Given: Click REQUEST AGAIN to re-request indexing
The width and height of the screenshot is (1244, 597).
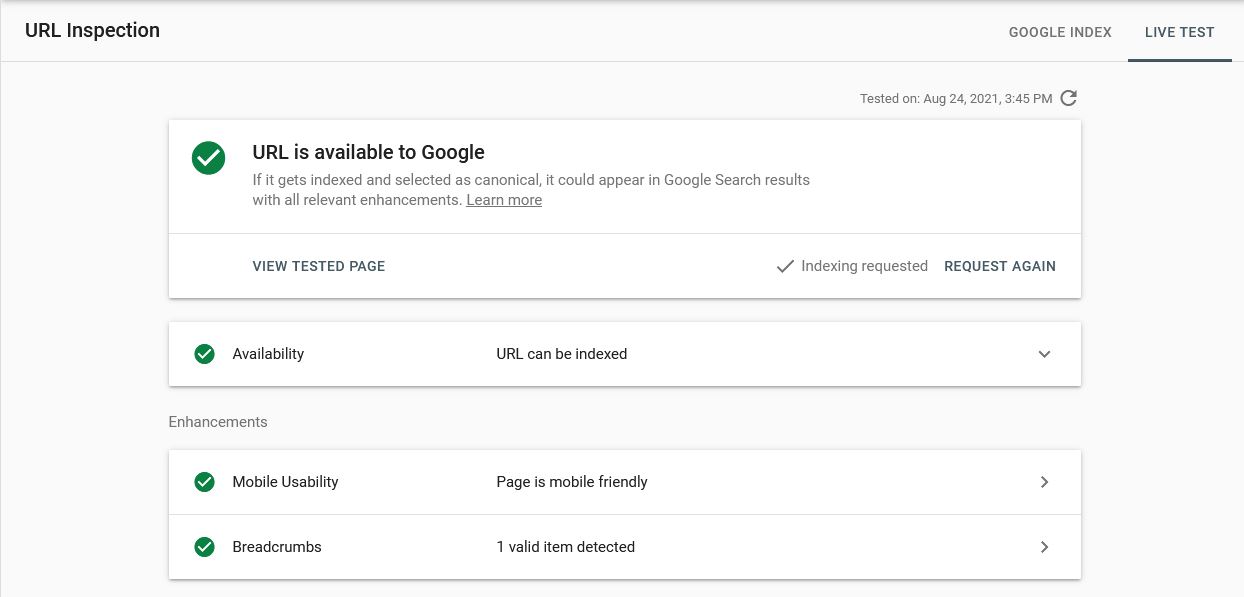Looking at the screenshot, I should point(999,266).
